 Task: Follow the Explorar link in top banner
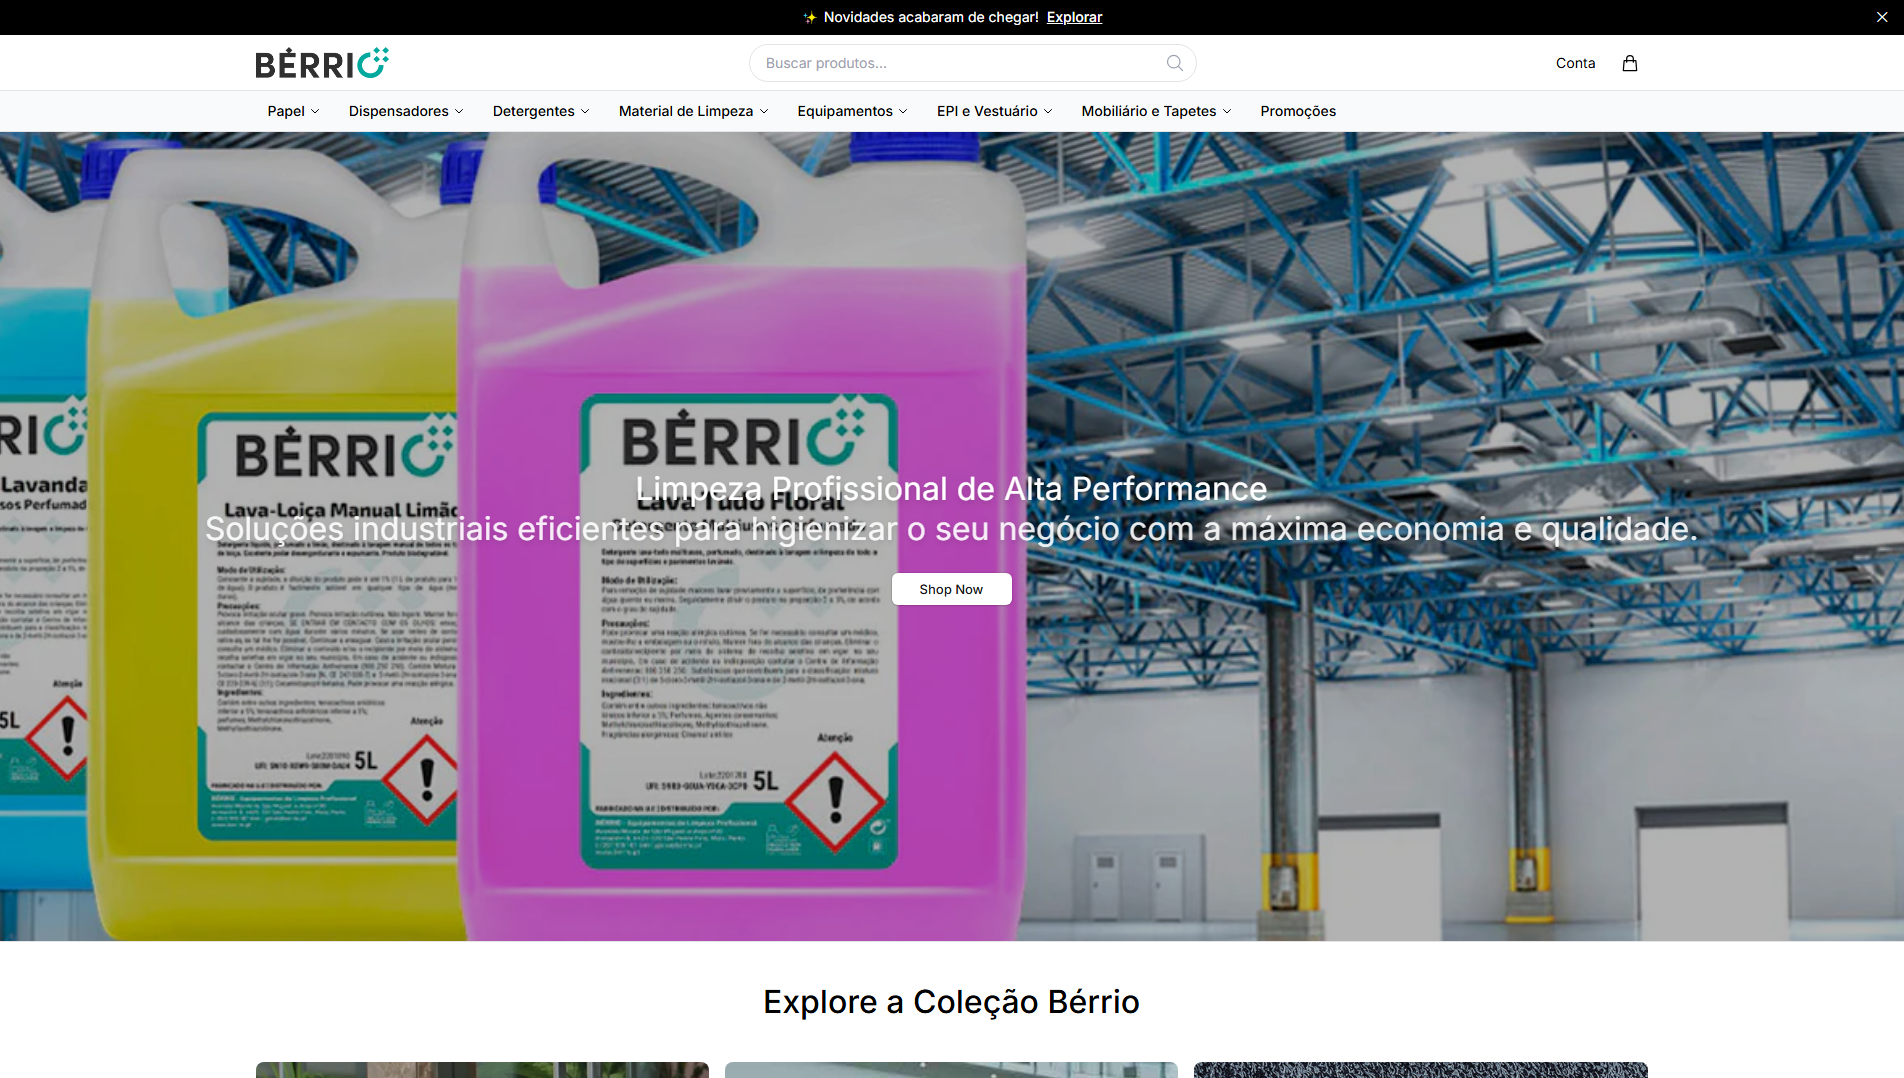coord(1074,17)
